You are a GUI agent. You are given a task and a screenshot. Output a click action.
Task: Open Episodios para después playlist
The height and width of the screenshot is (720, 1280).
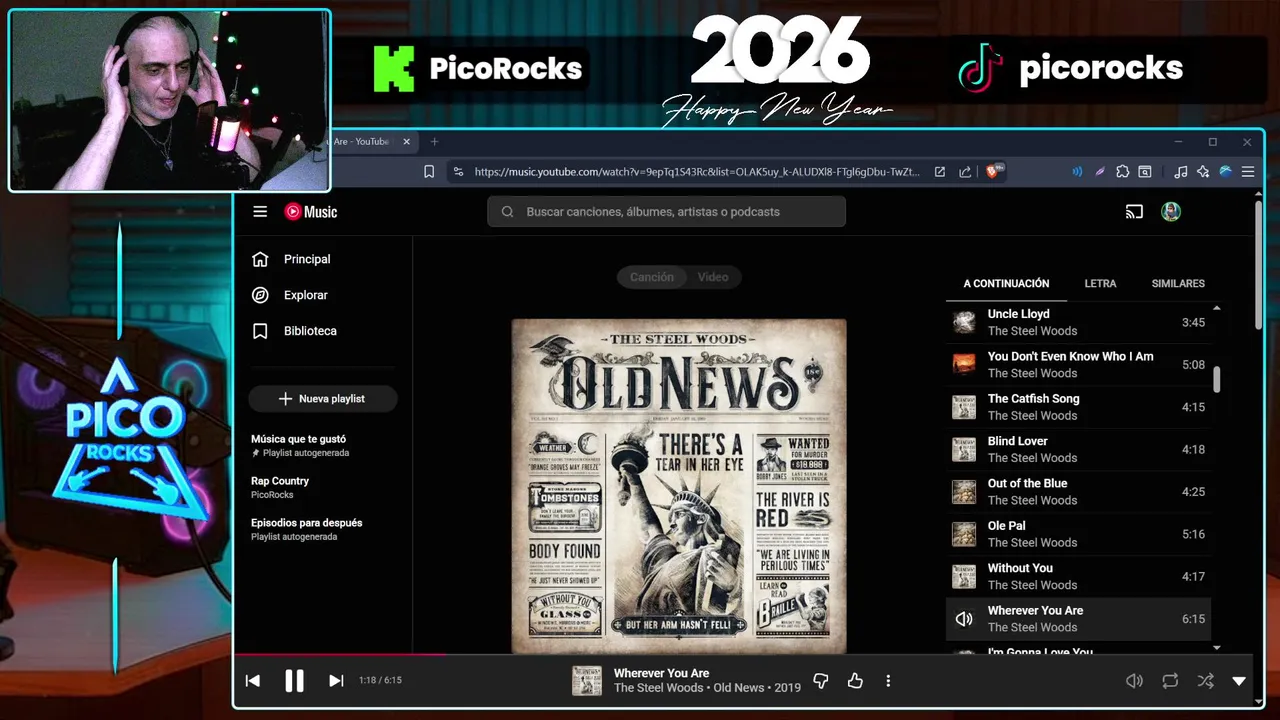tap(306, 529)
